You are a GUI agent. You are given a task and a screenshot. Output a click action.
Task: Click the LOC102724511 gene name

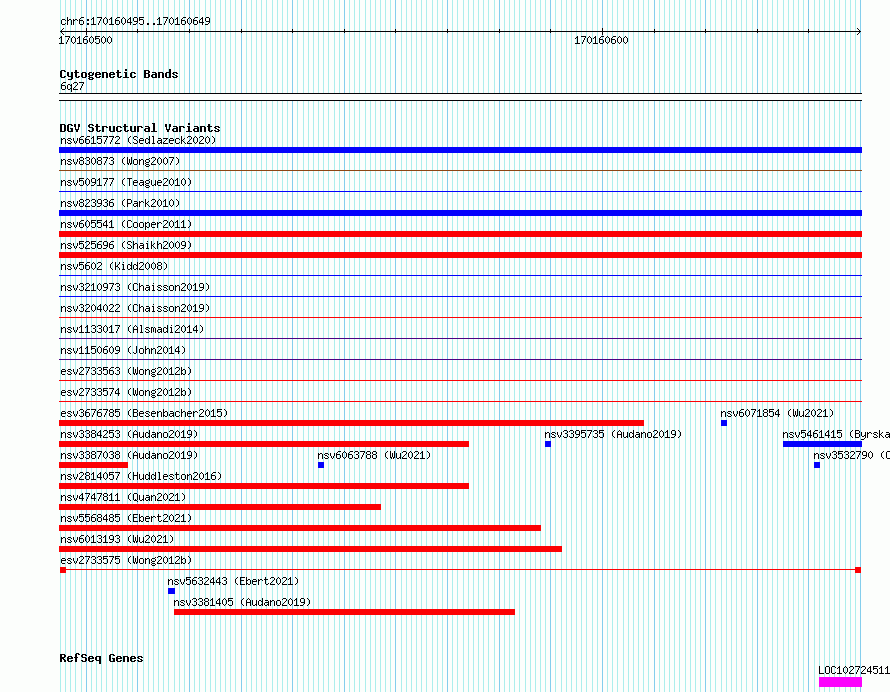(854, 670)
